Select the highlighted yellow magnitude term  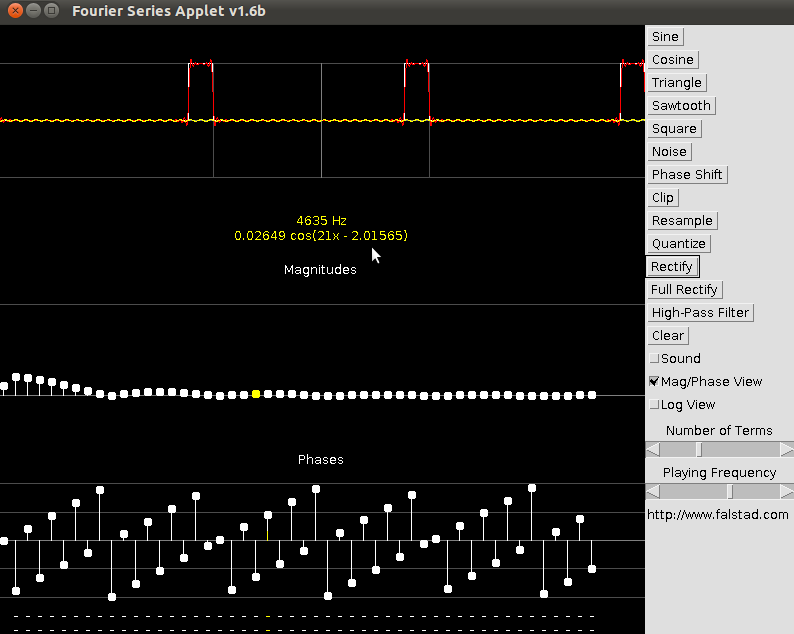(x=256, y=394)
